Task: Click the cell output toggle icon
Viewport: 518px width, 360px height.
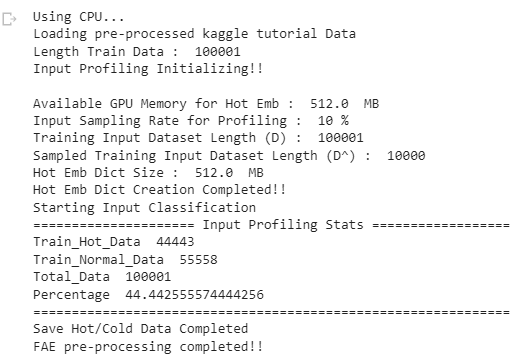Action: point(9,19)
